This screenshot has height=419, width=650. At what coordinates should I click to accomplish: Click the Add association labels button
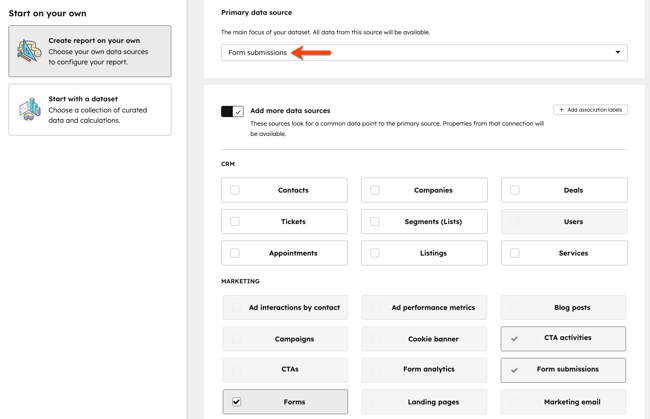pyautogui.click(x=590, y=110)
